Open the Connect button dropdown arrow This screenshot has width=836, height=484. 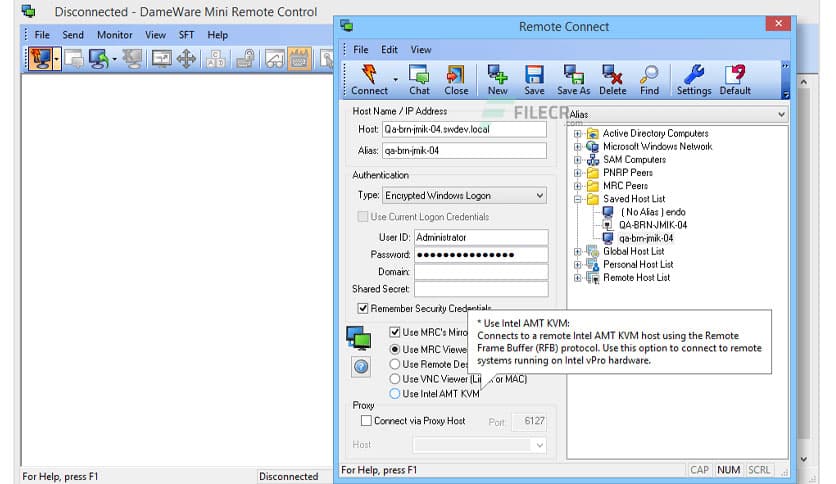coord(396,79)
